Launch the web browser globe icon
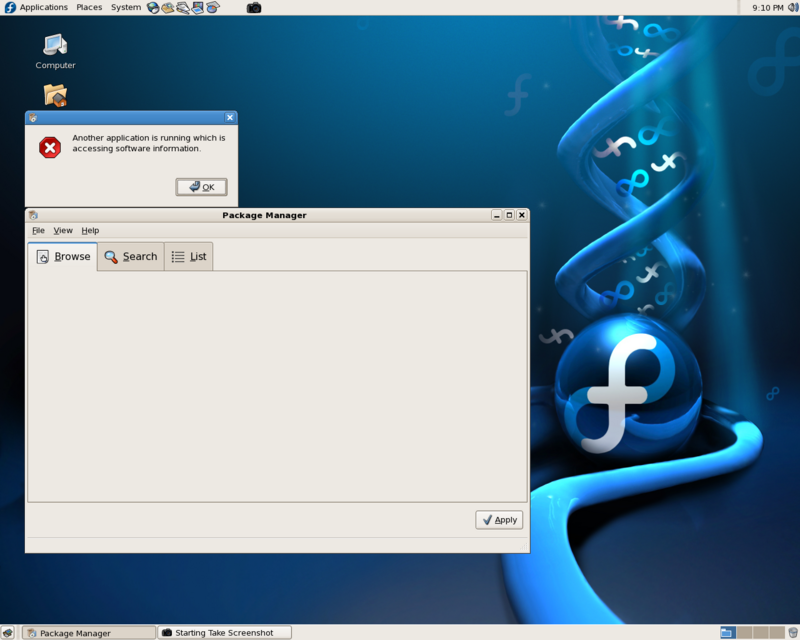This screenshot has width=800, height=640. (153, 8)
